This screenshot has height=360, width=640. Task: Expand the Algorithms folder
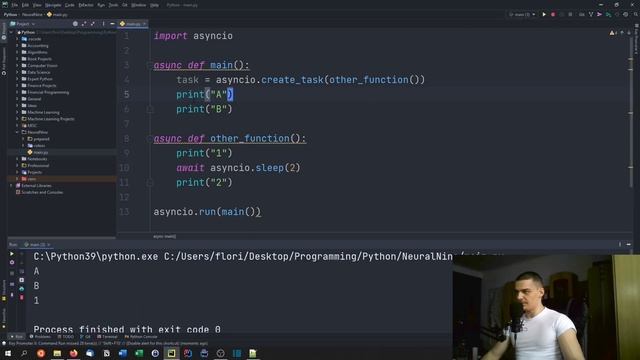coord(18,52)
